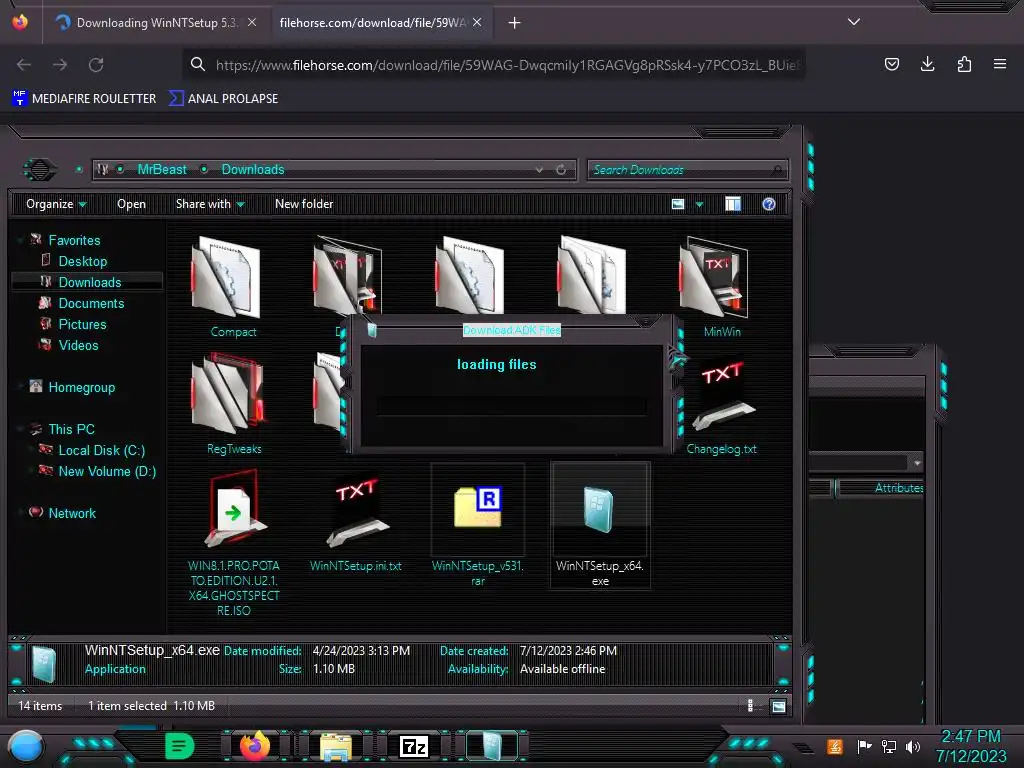Image resolution: width=1024 pixels, height=768 pixels.
Task: Click the Firefox icon in taskbar
Action: (x=255, y=745)
